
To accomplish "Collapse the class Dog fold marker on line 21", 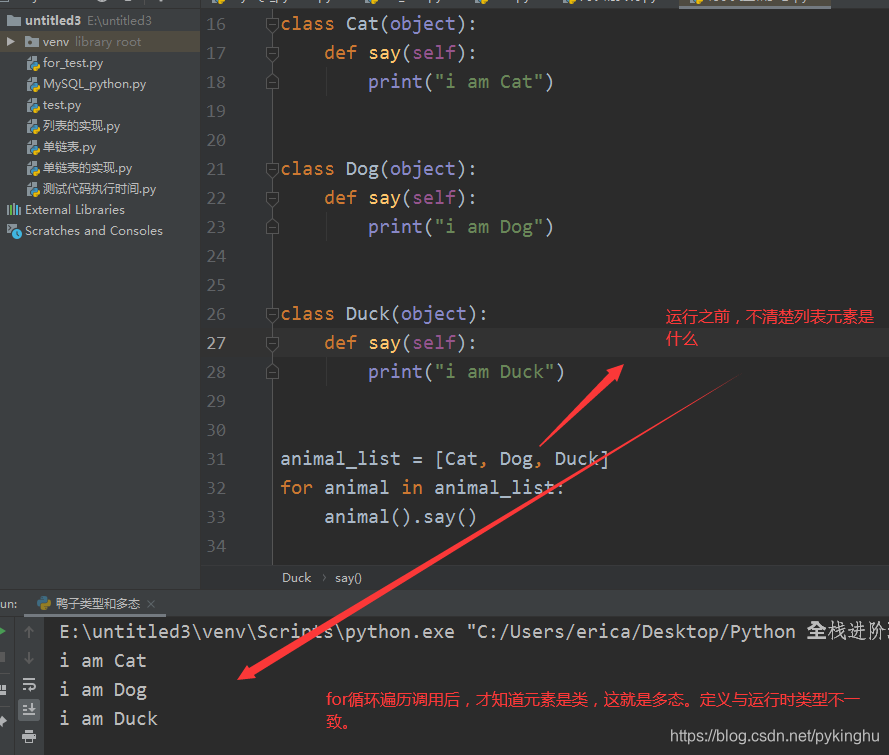I will 272,169.
